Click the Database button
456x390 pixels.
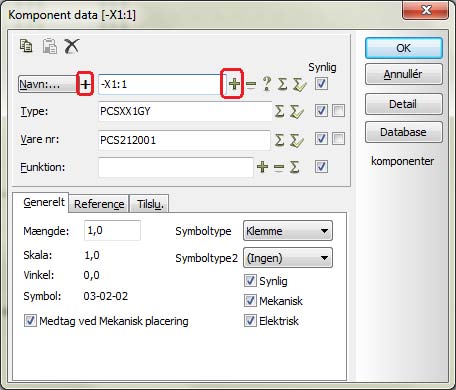coord(404,132)
